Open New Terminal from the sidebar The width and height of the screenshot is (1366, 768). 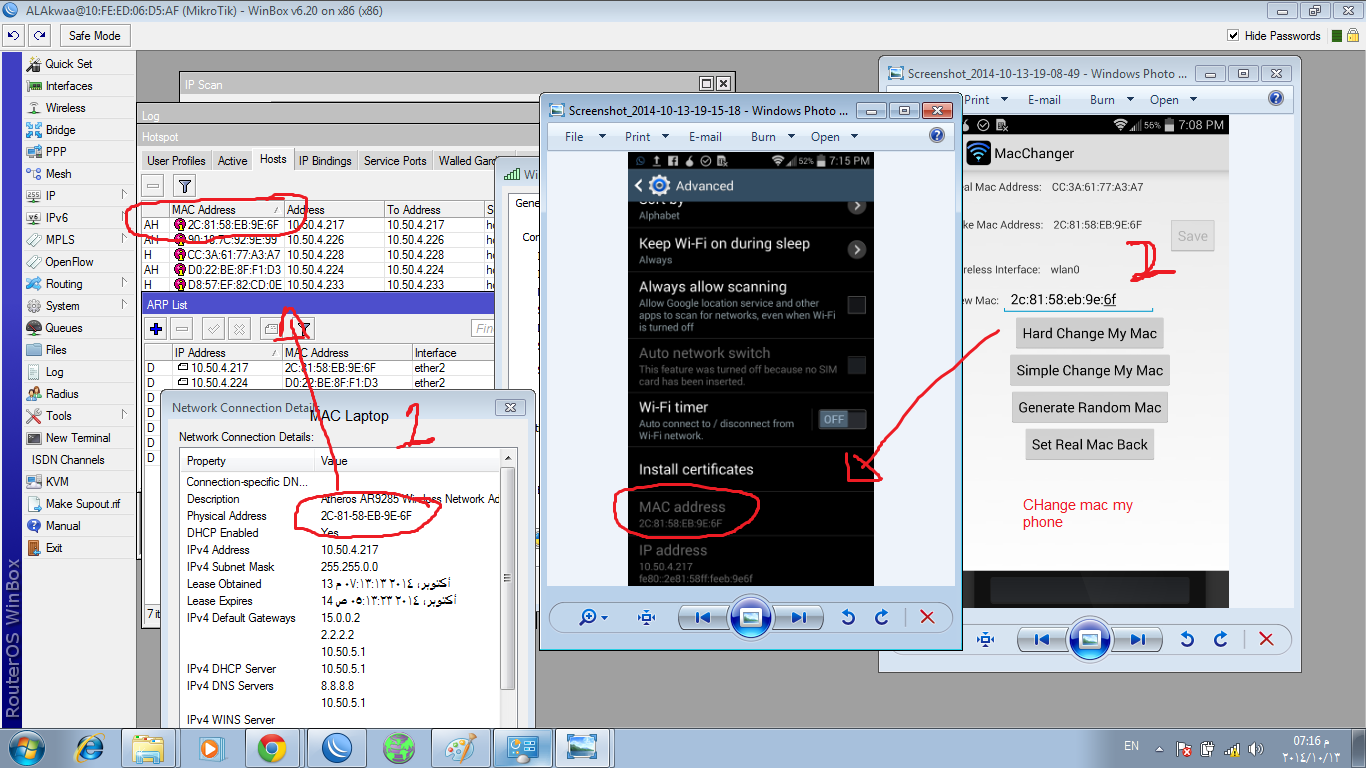[x=77, y=438]
